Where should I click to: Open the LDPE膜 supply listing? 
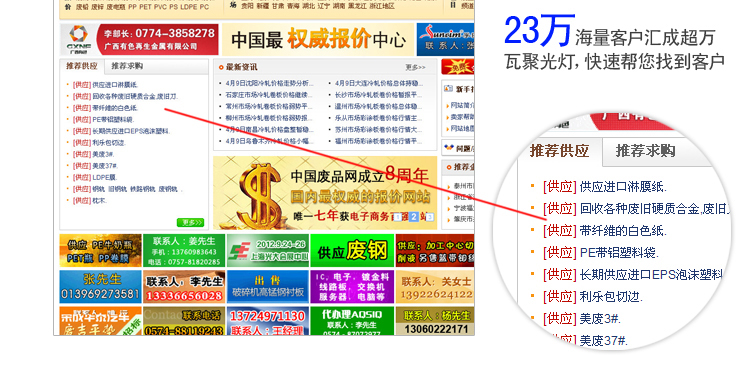(x=95, y=177)
